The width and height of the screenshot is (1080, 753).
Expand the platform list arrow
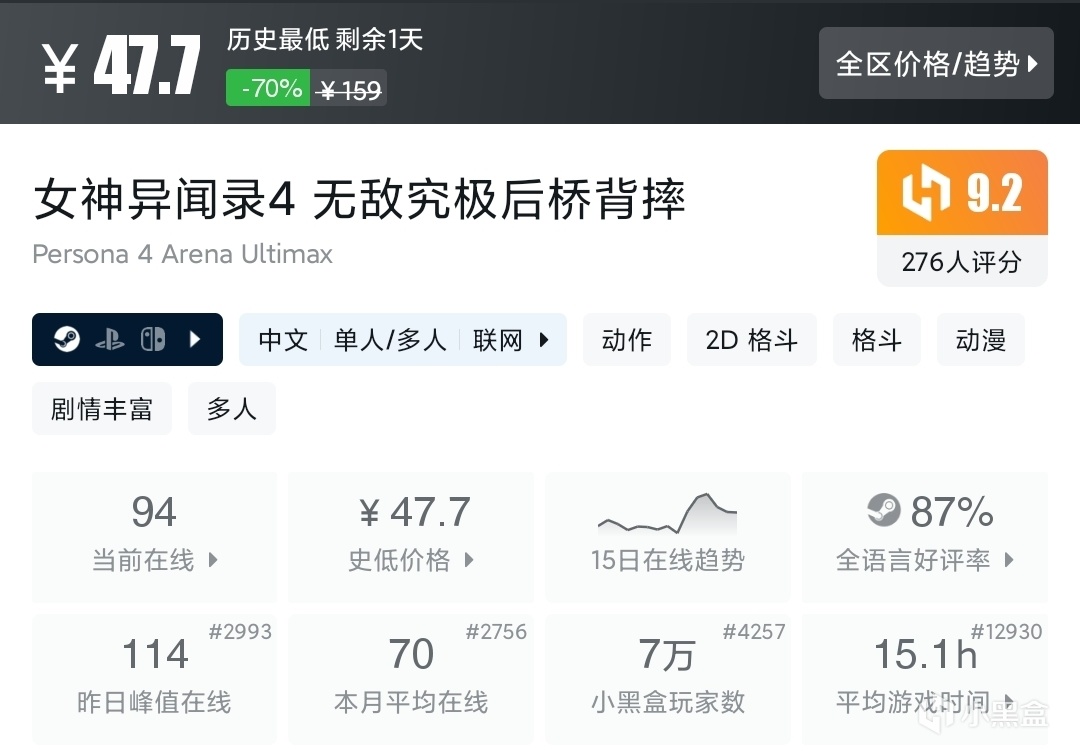(195, 340)
